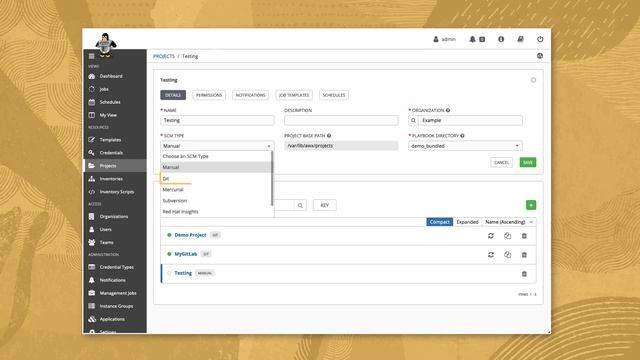Open the Projects breadcrumb link

(x=164, y=56)
